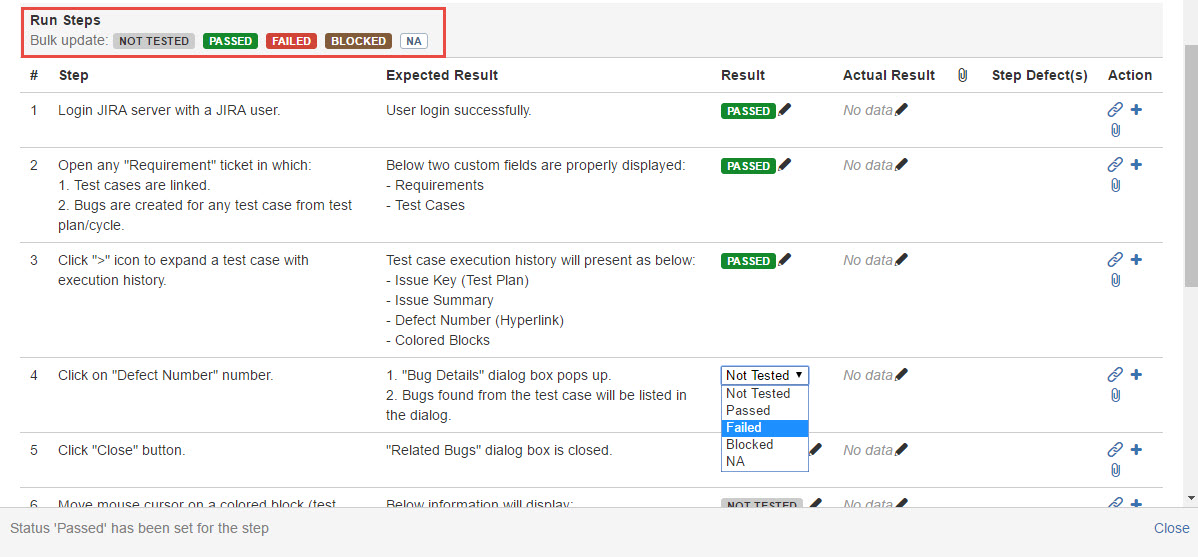
Task: Click link icon in step 1 actions
Action: (1115, 110)
